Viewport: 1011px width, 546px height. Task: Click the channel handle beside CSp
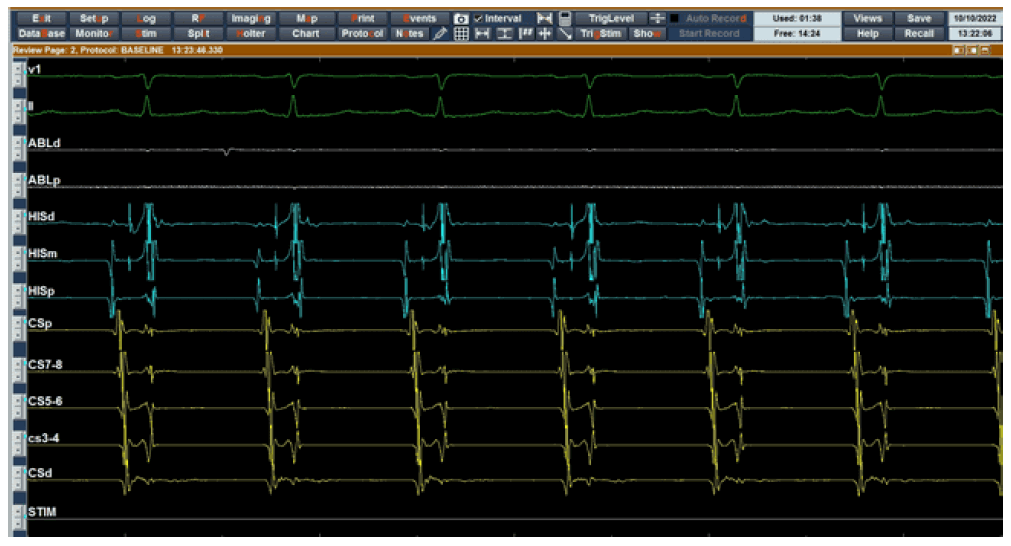click(18, 328)
